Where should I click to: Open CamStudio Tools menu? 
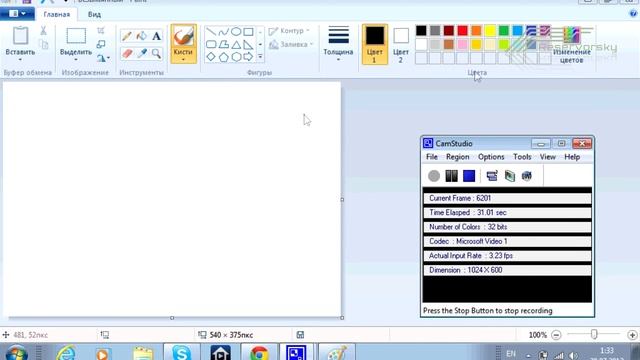[522, 157]
